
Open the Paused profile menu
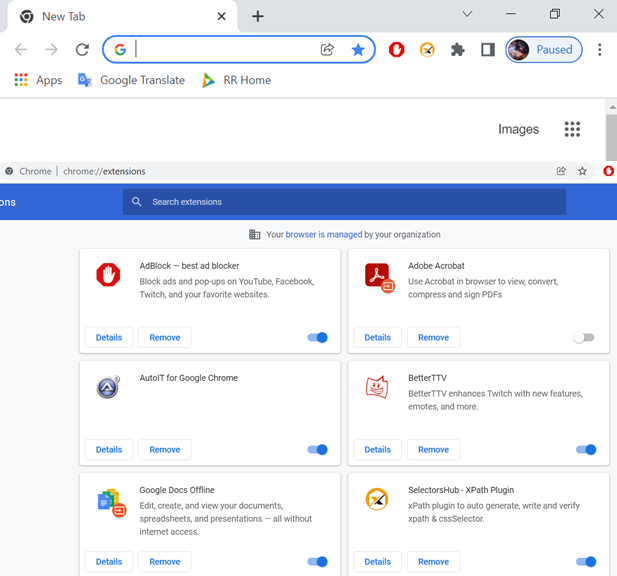point(544,50)
